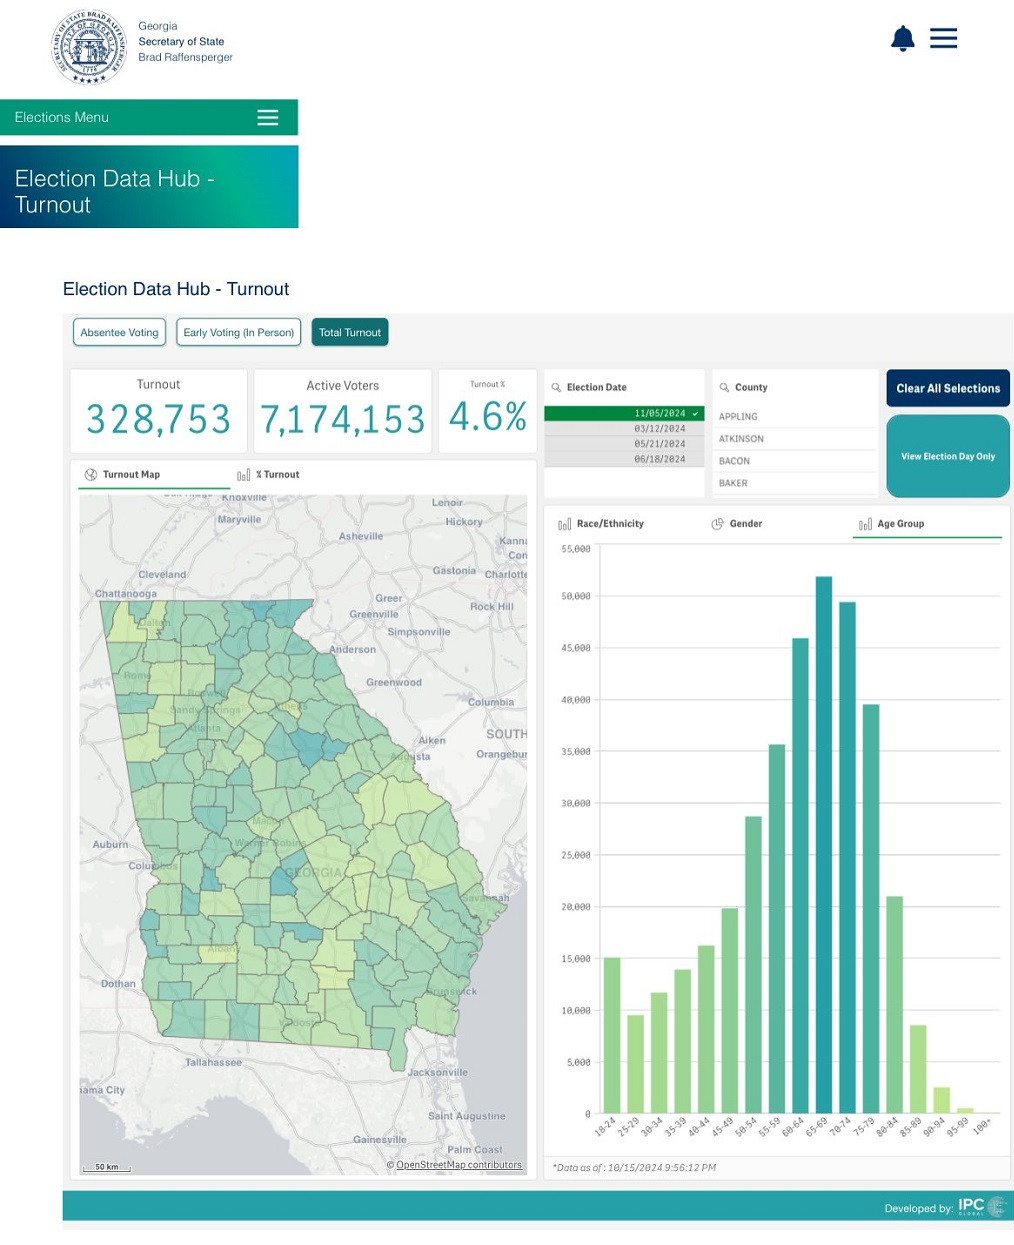Select the 03/12/2024 election date
Viewport: 1014px width, 1245px height.
[x=624, y=429]
